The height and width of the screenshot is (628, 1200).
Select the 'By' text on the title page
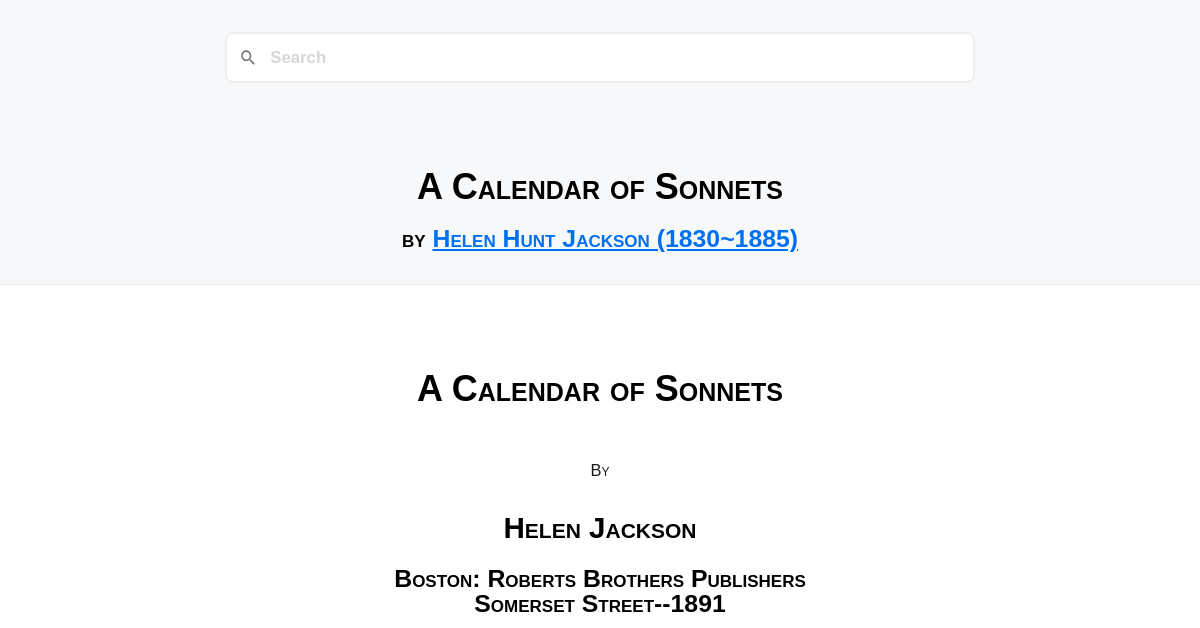[600, 470]
